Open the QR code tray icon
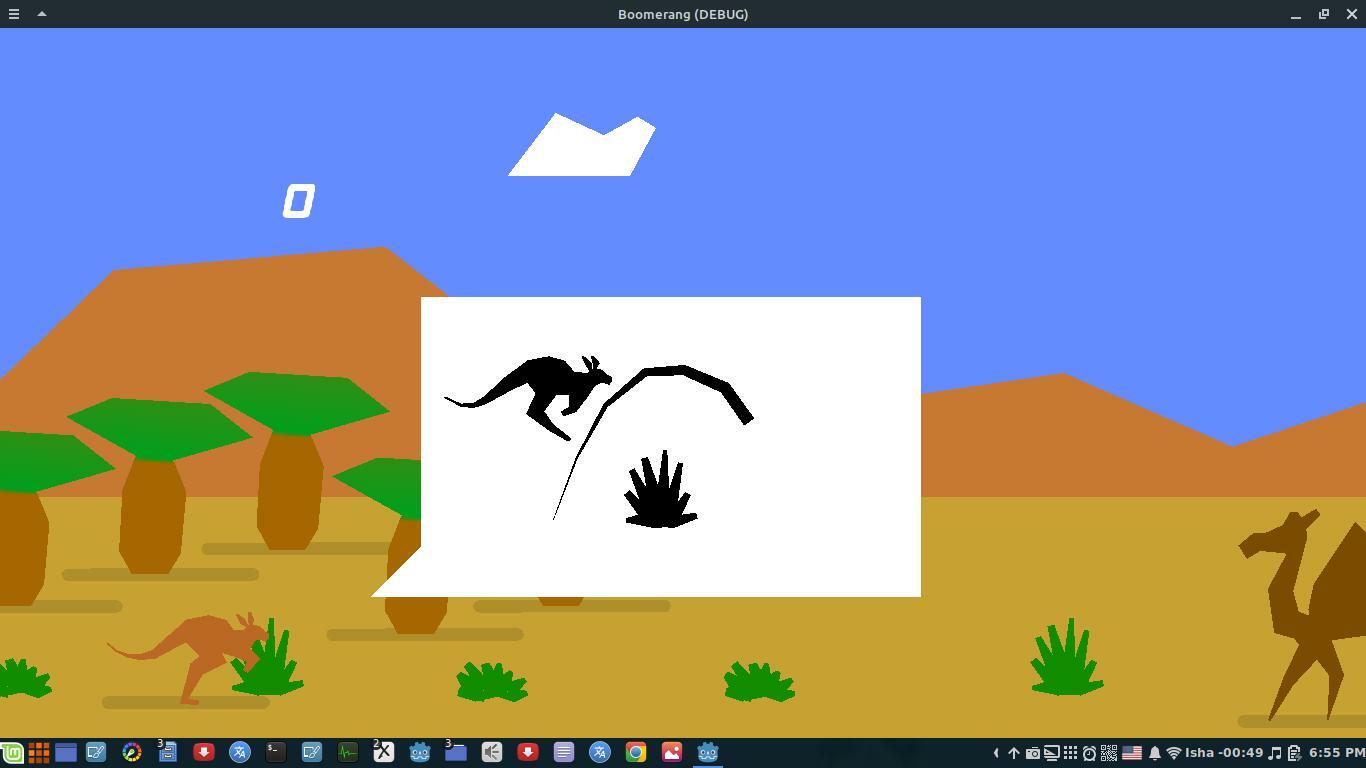Image resolution: width=1366 pixels, height=768 pixels. click(x=1109, y=753)
